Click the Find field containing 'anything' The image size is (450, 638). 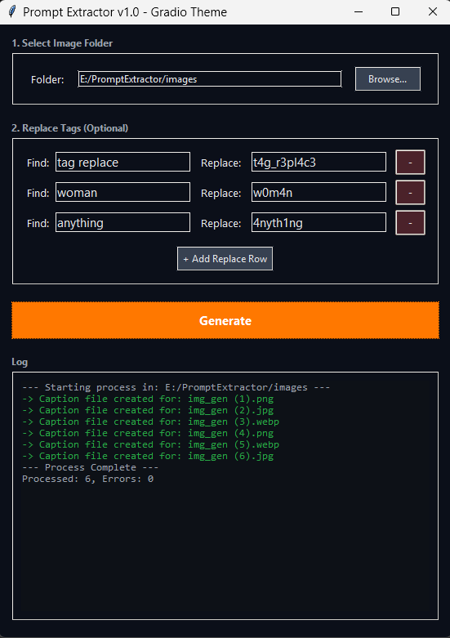click(x=122, y=223)
